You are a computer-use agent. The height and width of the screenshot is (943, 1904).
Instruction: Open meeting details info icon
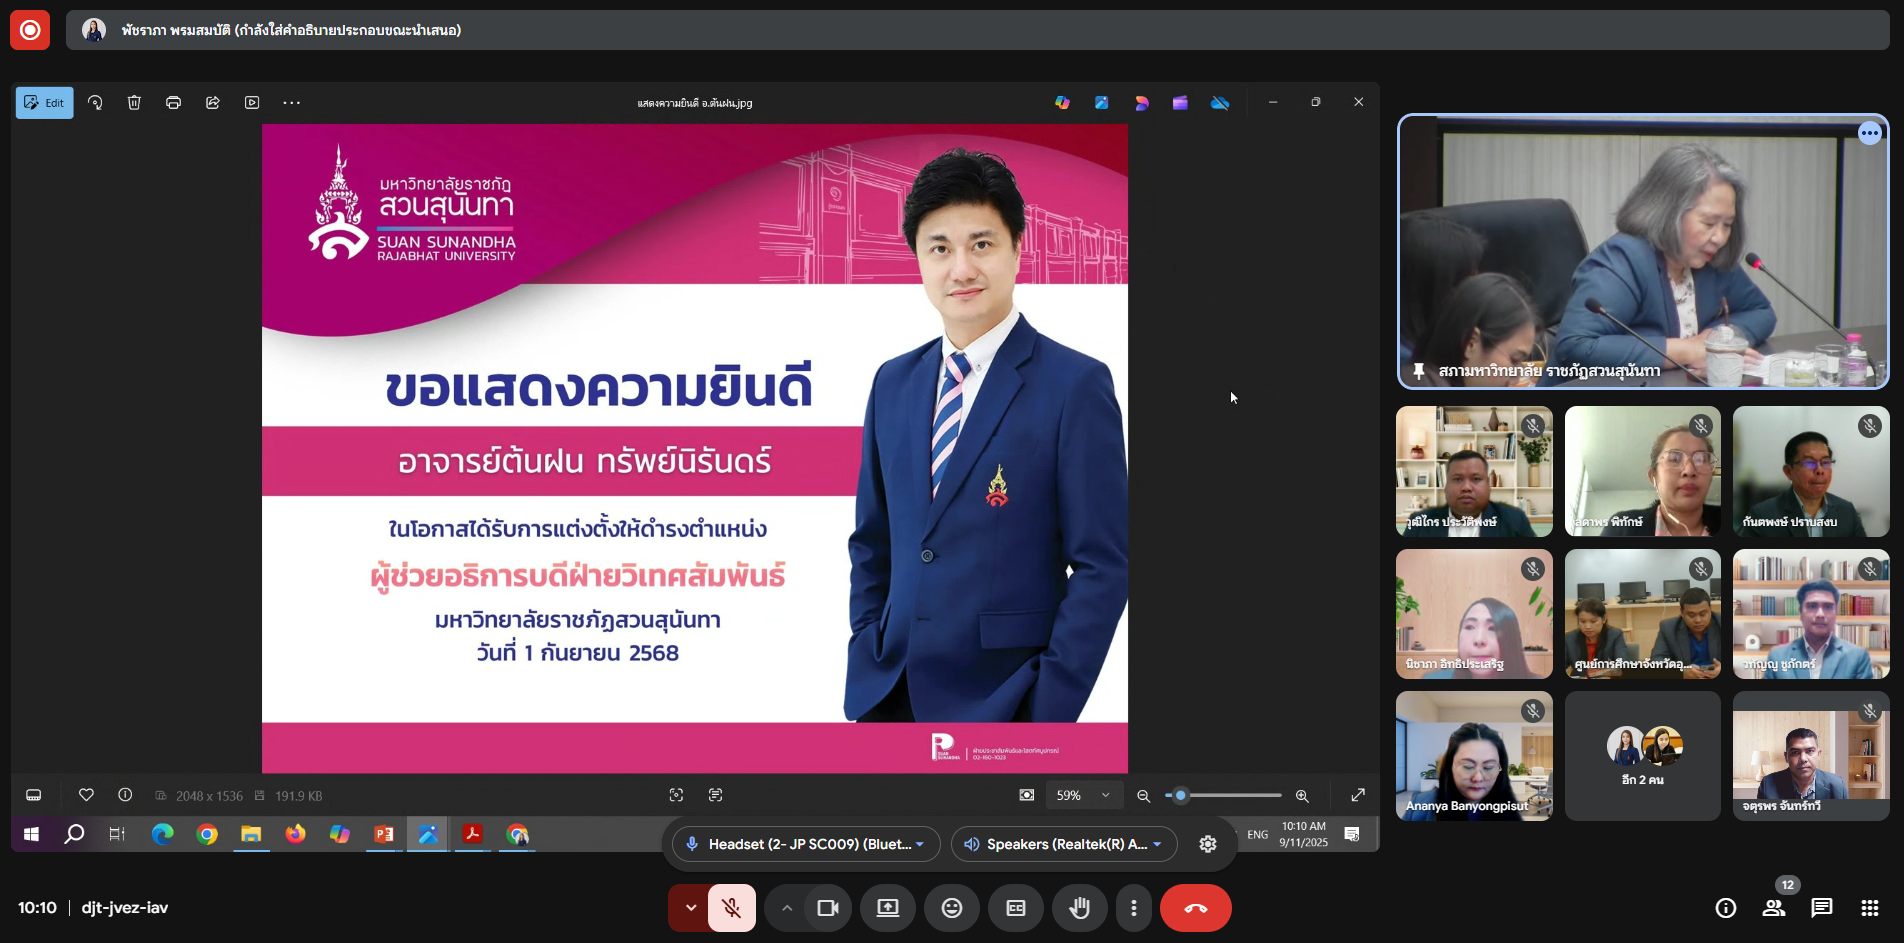(1726, 908)
